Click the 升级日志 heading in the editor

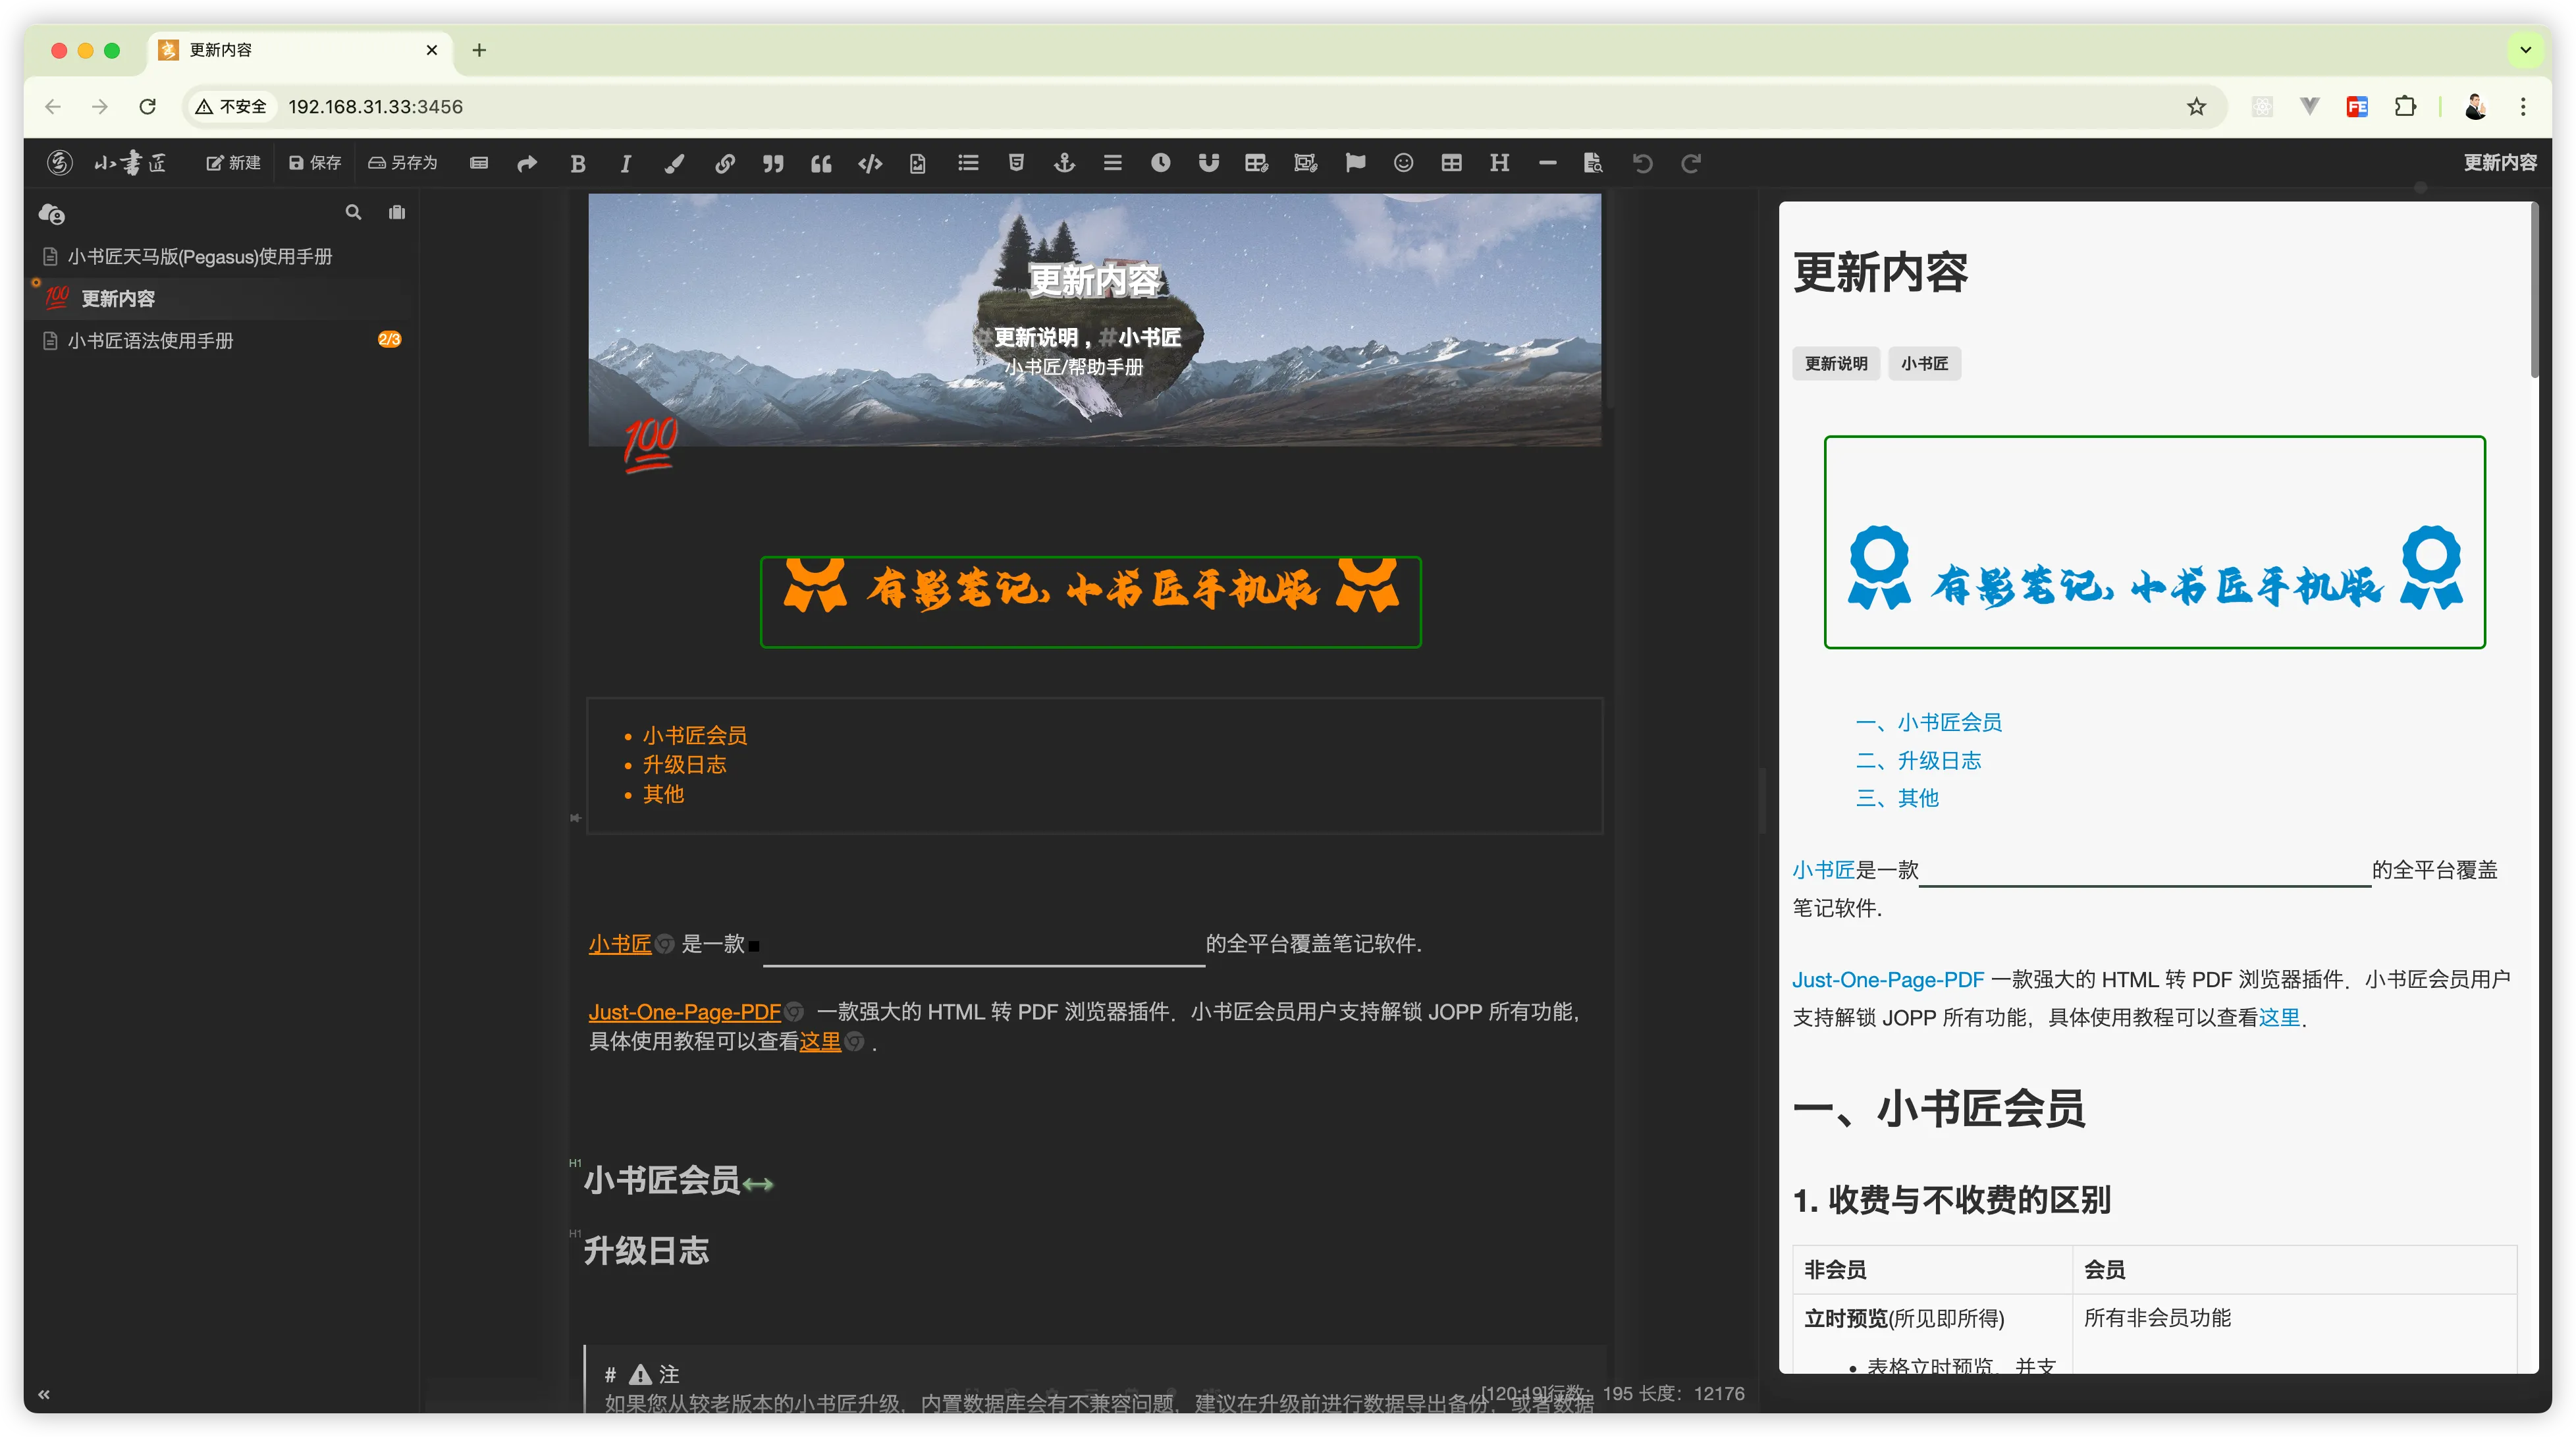pos(646,1251)
